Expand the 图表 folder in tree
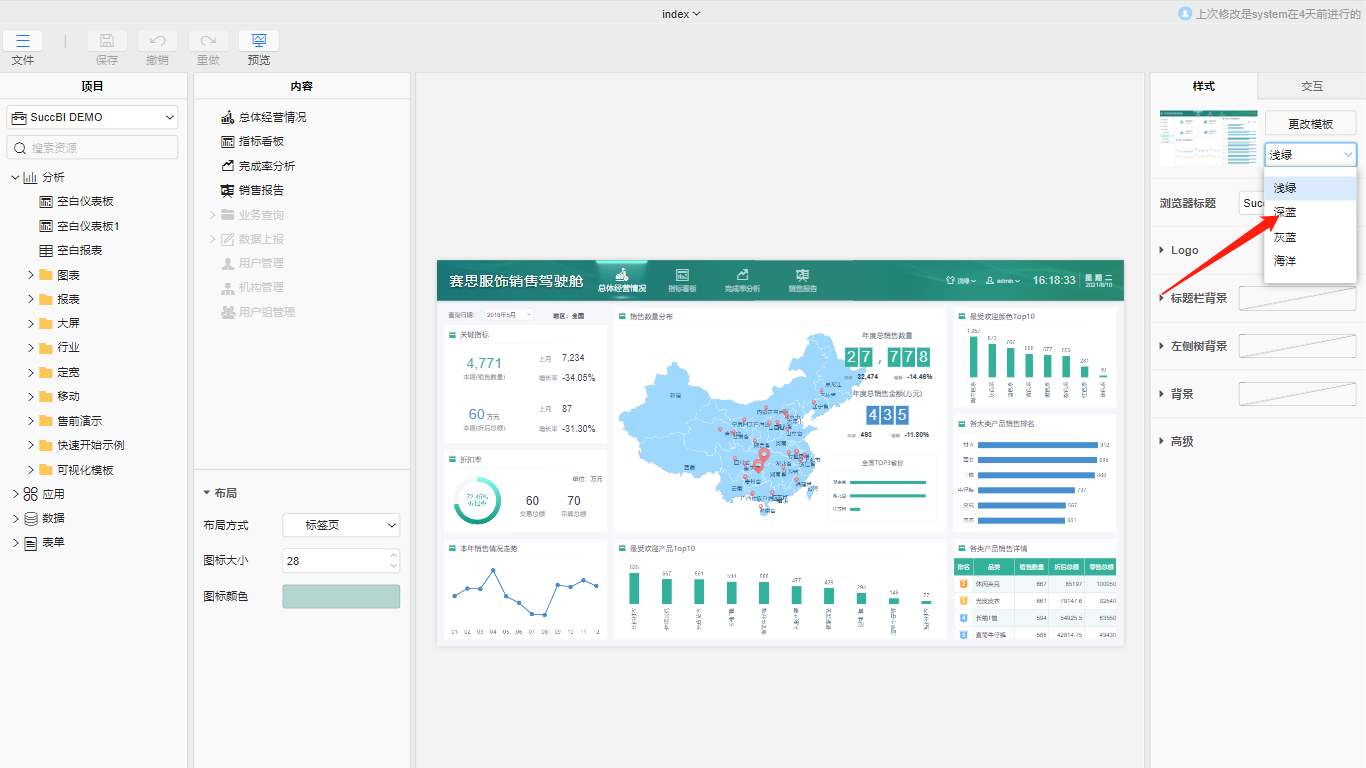 (31, 275)
